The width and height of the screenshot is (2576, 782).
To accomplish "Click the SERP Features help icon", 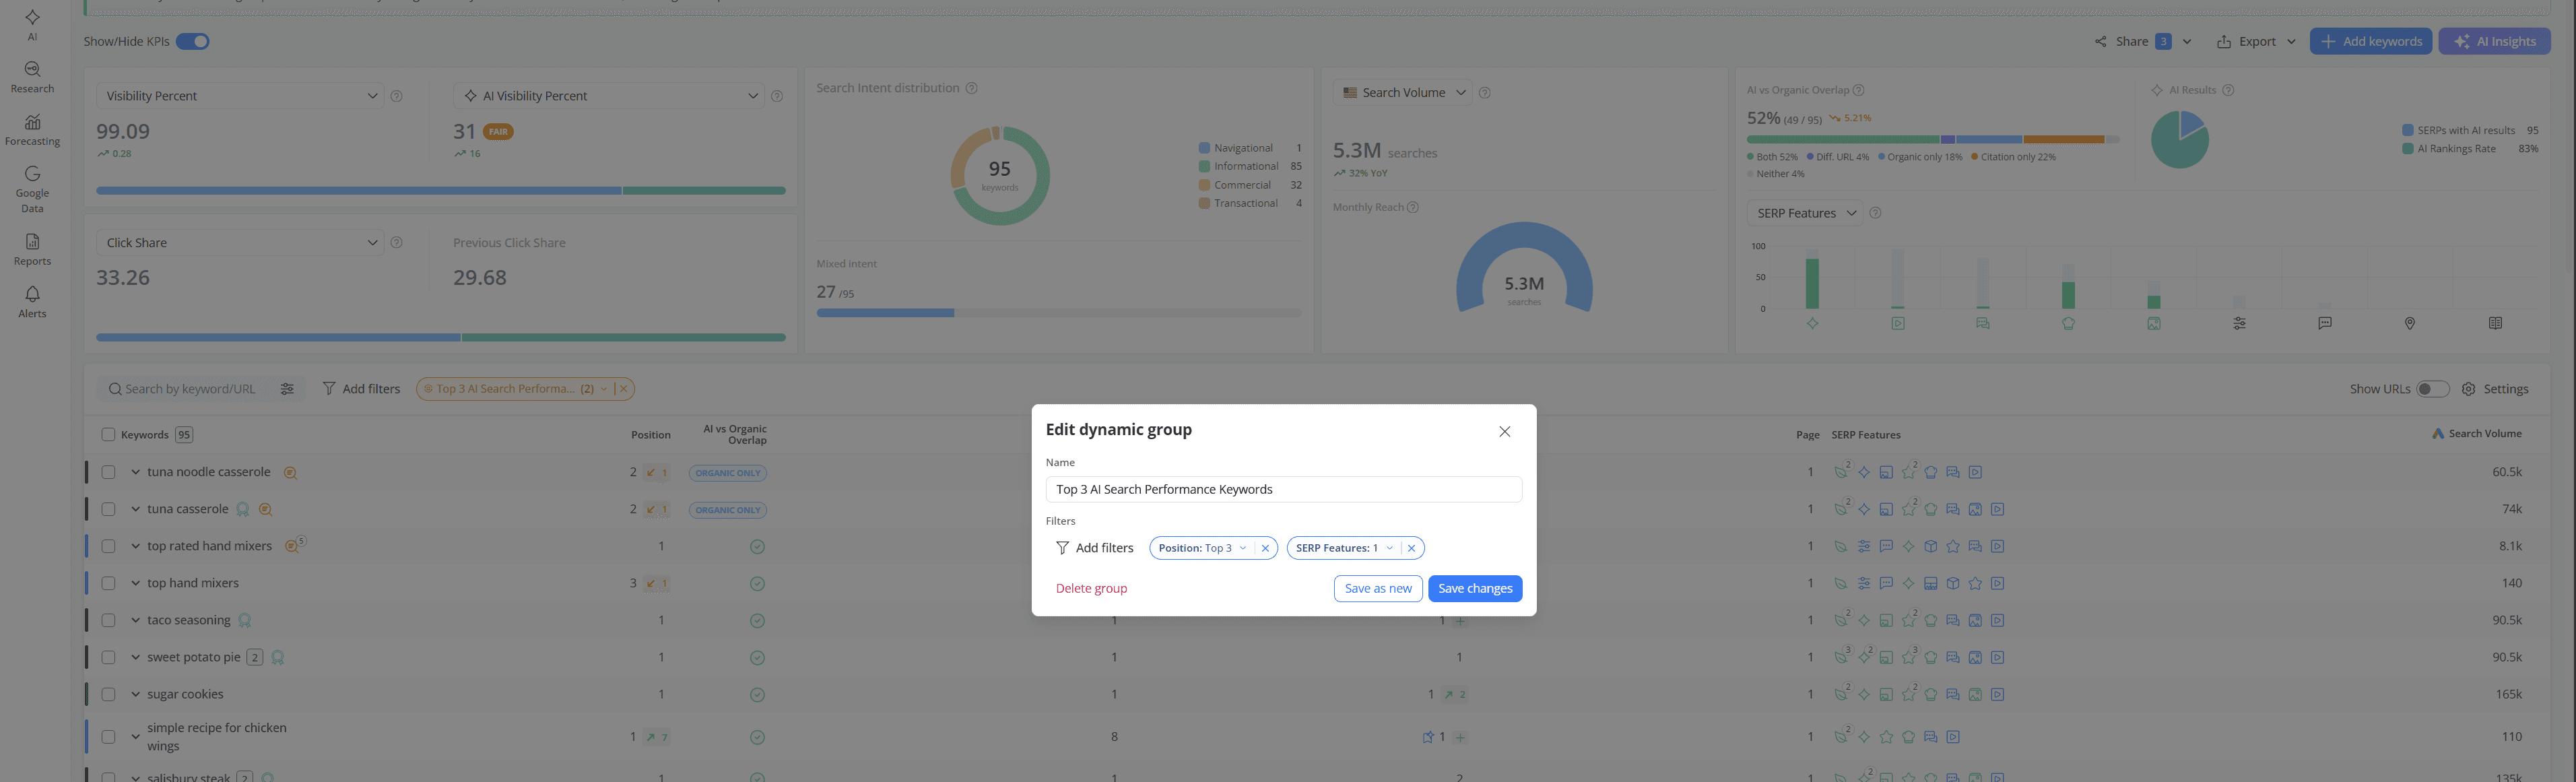I will point(1876,213).
